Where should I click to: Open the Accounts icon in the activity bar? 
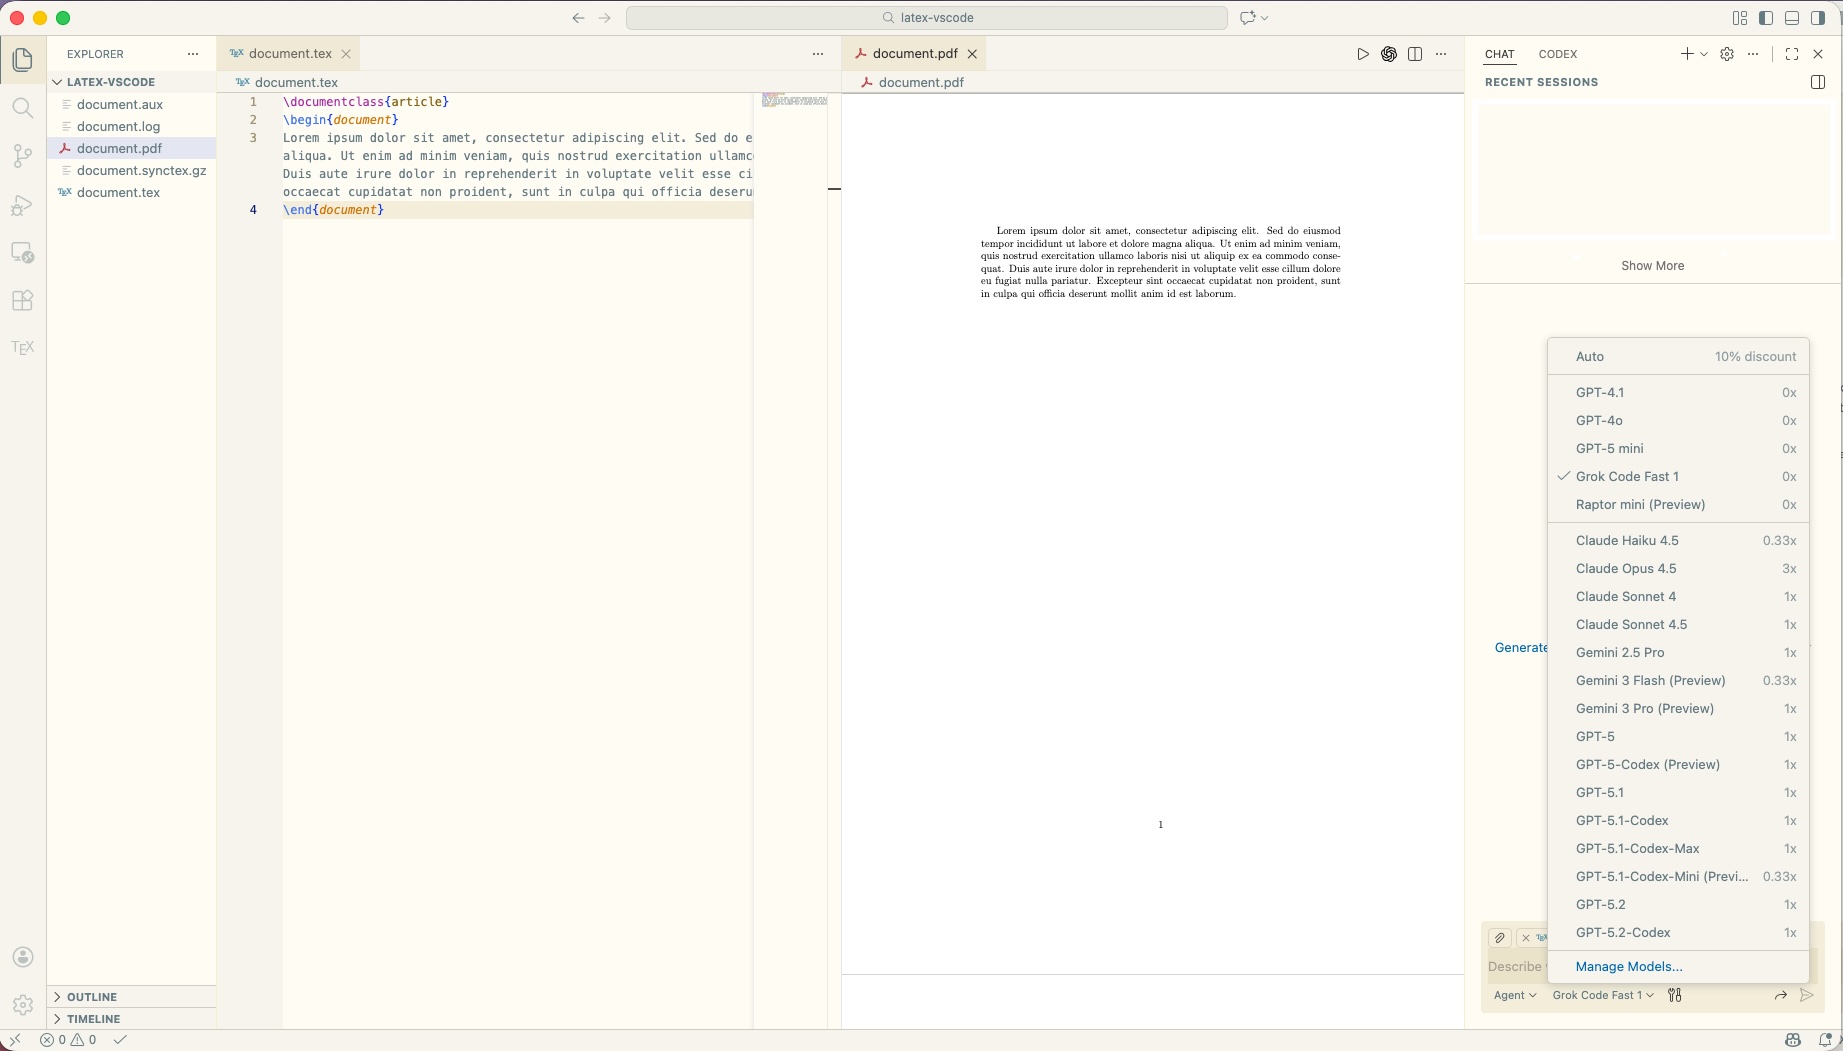point(22,957)
